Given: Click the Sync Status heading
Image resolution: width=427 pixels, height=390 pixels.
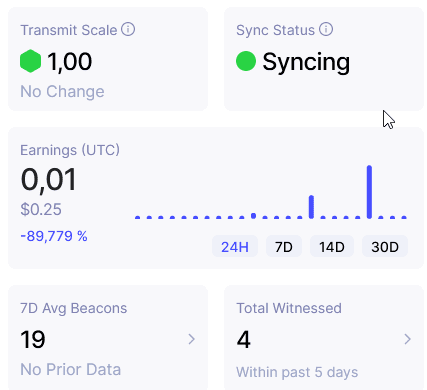Looking at the screenshot, I should (x=275, y=30).
